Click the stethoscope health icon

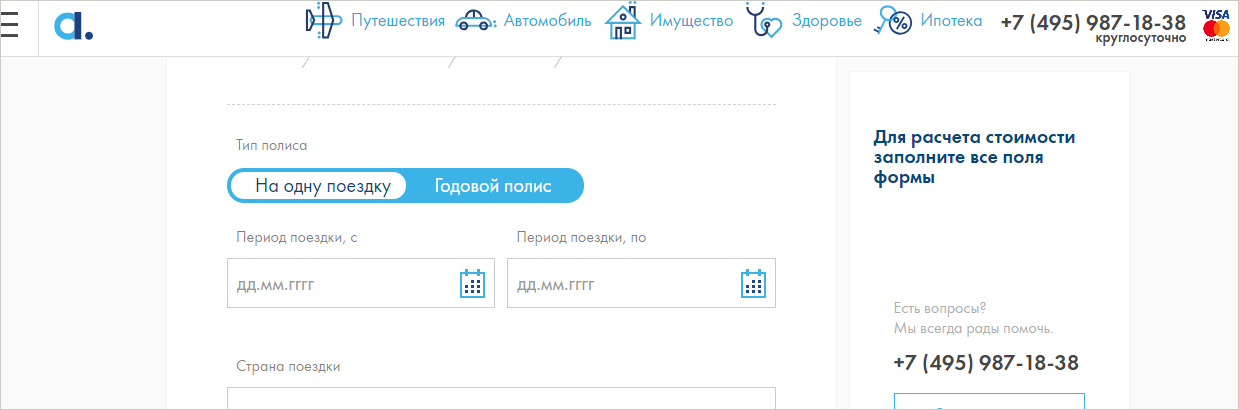click(765, 21)
